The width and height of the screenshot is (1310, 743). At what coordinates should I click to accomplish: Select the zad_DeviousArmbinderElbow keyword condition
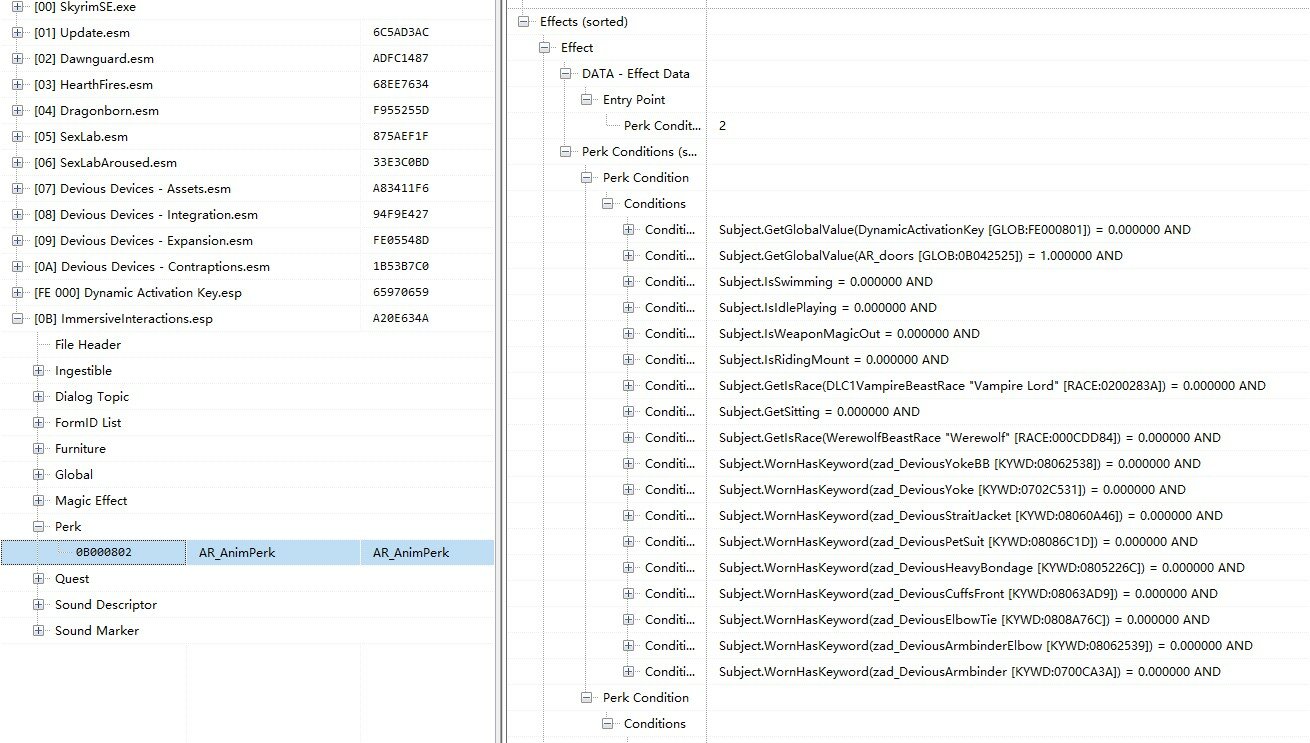click(x=986, y=646)
